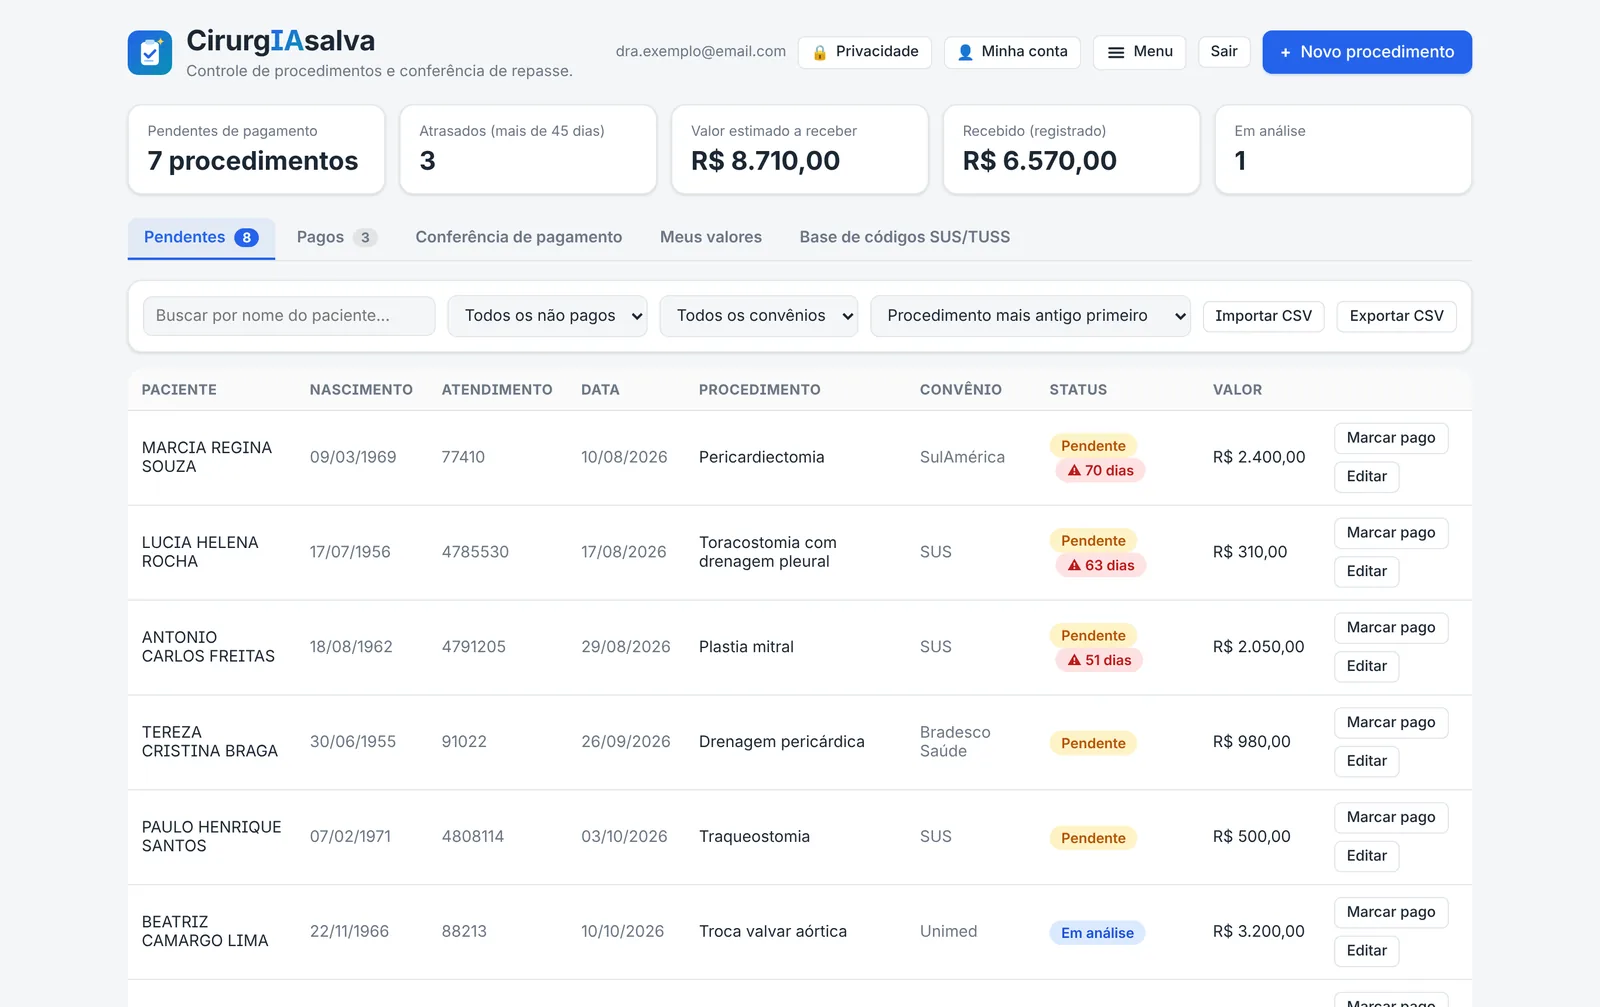1600x1007 pixels.
Task: Mark Tereza Cristina Braga's procedure as paid
Action: click(x=1391, y=723)
